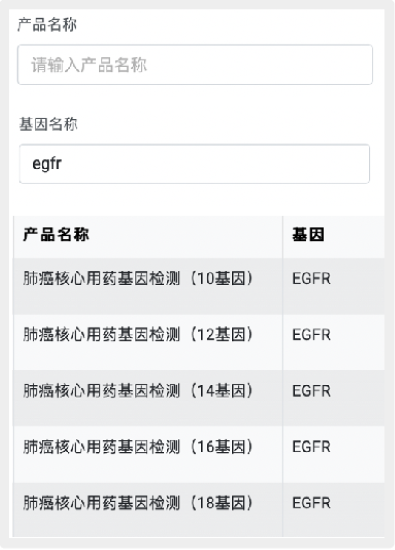Open row 肺癌核心用药基因检测（12基因）
The width and height of the screenshot is (395, 550).
[199, 342]
